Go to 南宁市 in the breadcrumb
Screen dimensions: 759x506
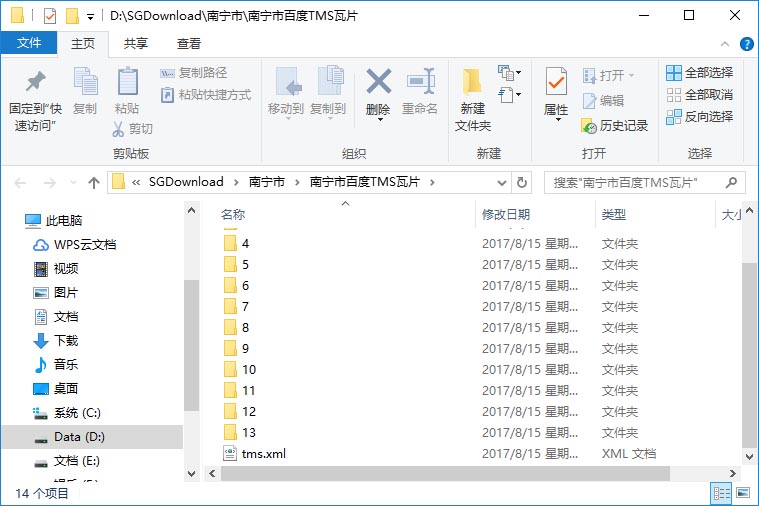[266, 182]
